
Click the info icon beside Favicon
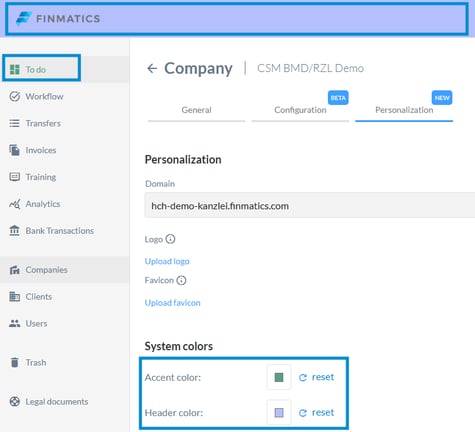(x=181, y=280)
